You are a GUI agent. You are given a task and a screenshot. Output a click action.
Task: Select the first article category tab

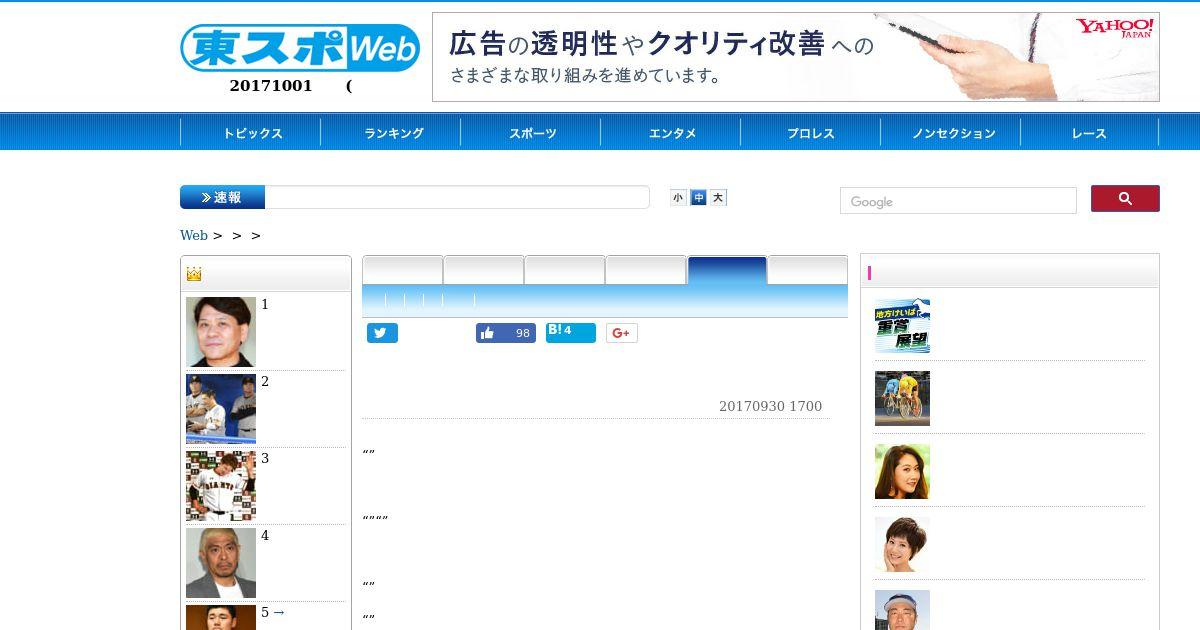[403, 271]
